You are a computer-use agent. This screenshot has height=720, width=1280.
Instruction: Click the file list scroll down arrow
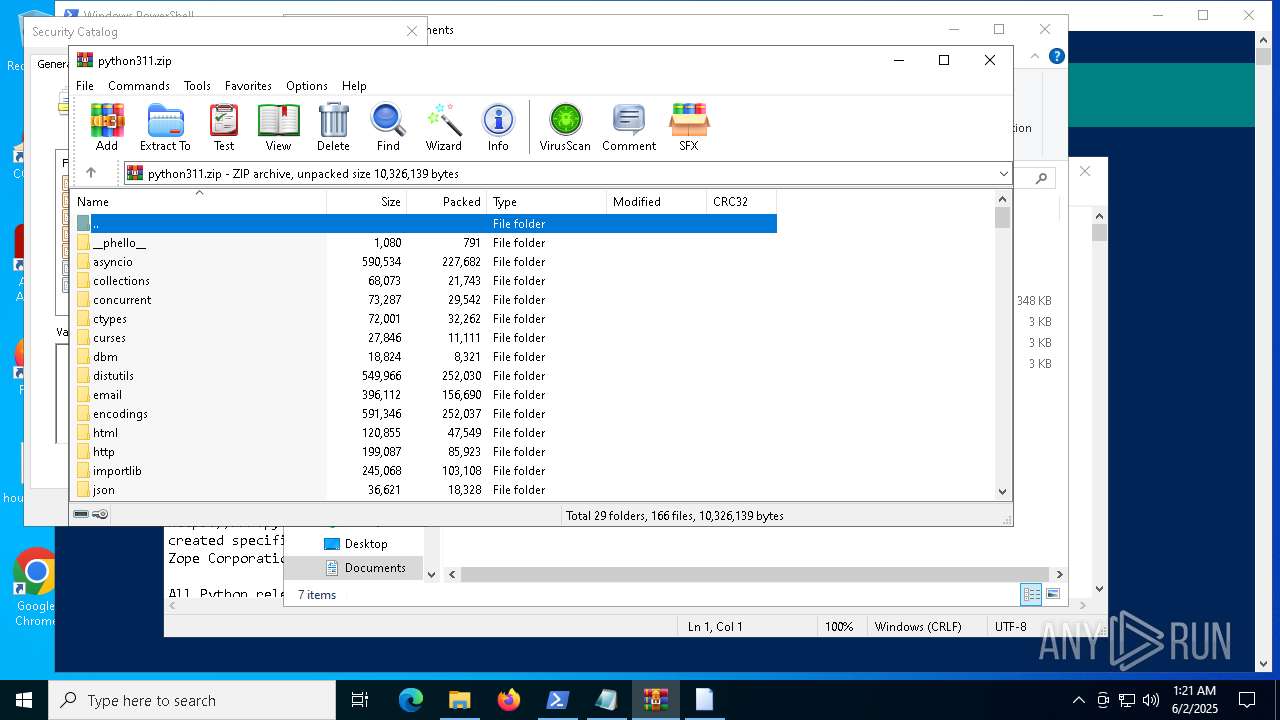[x=1003, y=491]
